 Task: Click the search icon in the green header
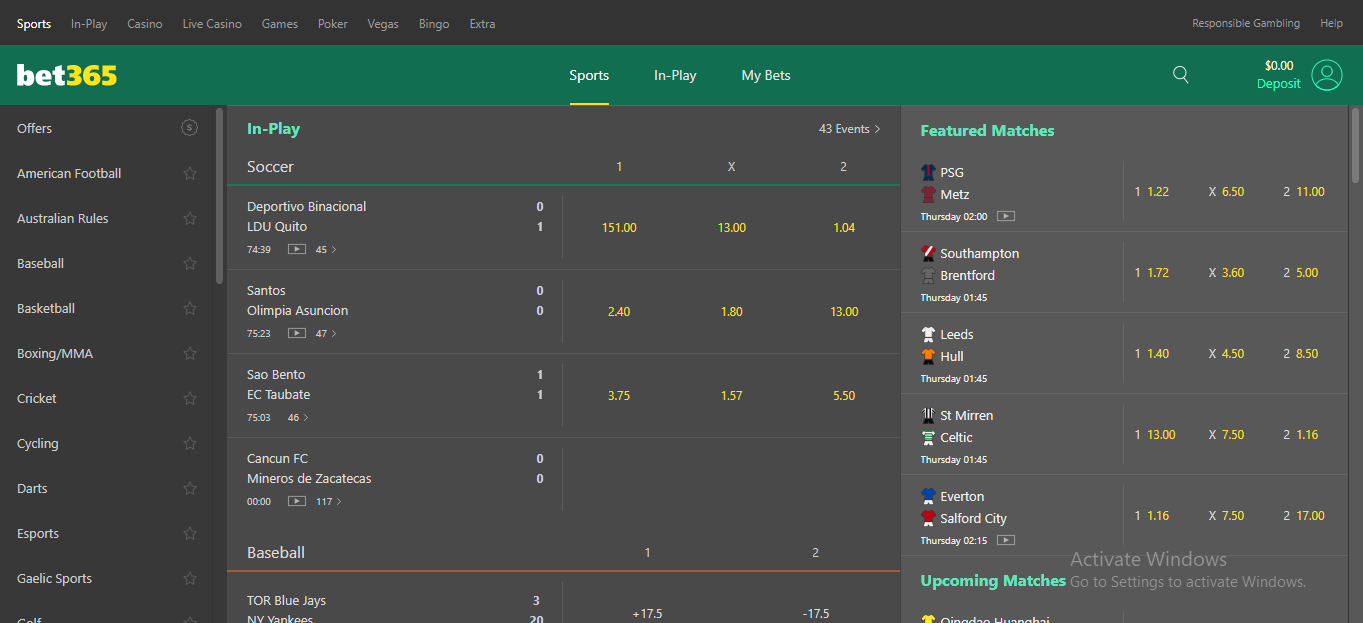pos(1180,75)
